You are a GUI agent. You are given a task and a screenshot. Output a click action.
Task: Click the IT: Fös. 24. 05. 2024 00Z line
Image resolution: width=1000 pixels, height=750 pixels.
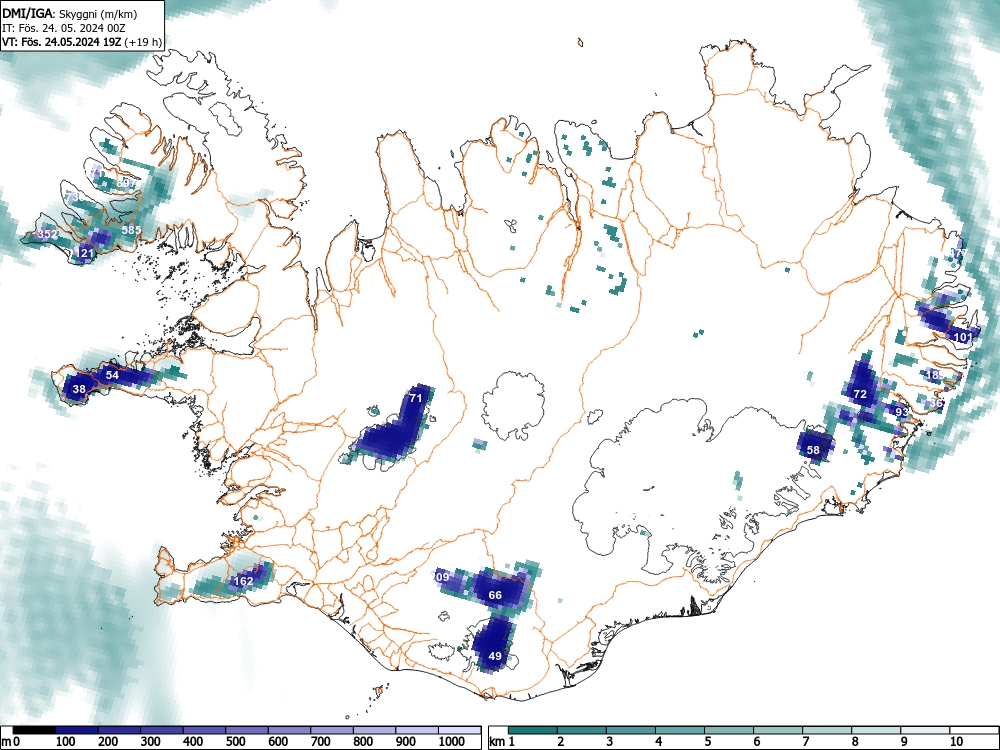[63, 28]
